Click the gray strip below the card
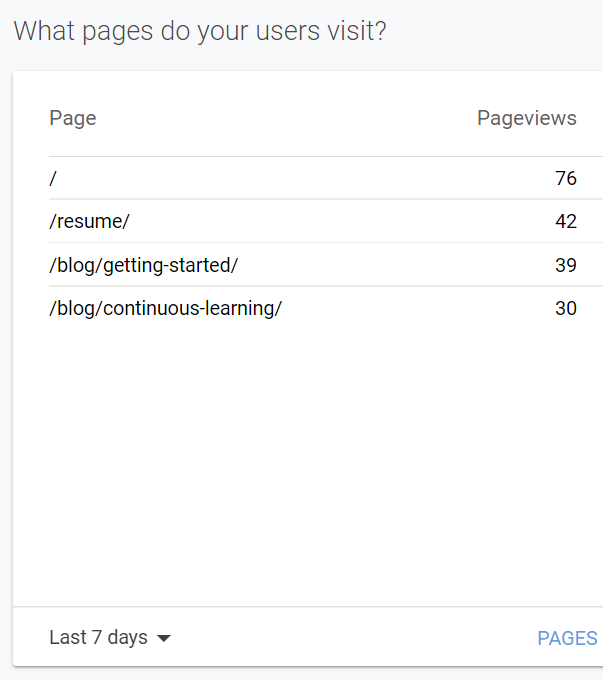Viewport: 603px width, 680px height. (x=300, y=673)
